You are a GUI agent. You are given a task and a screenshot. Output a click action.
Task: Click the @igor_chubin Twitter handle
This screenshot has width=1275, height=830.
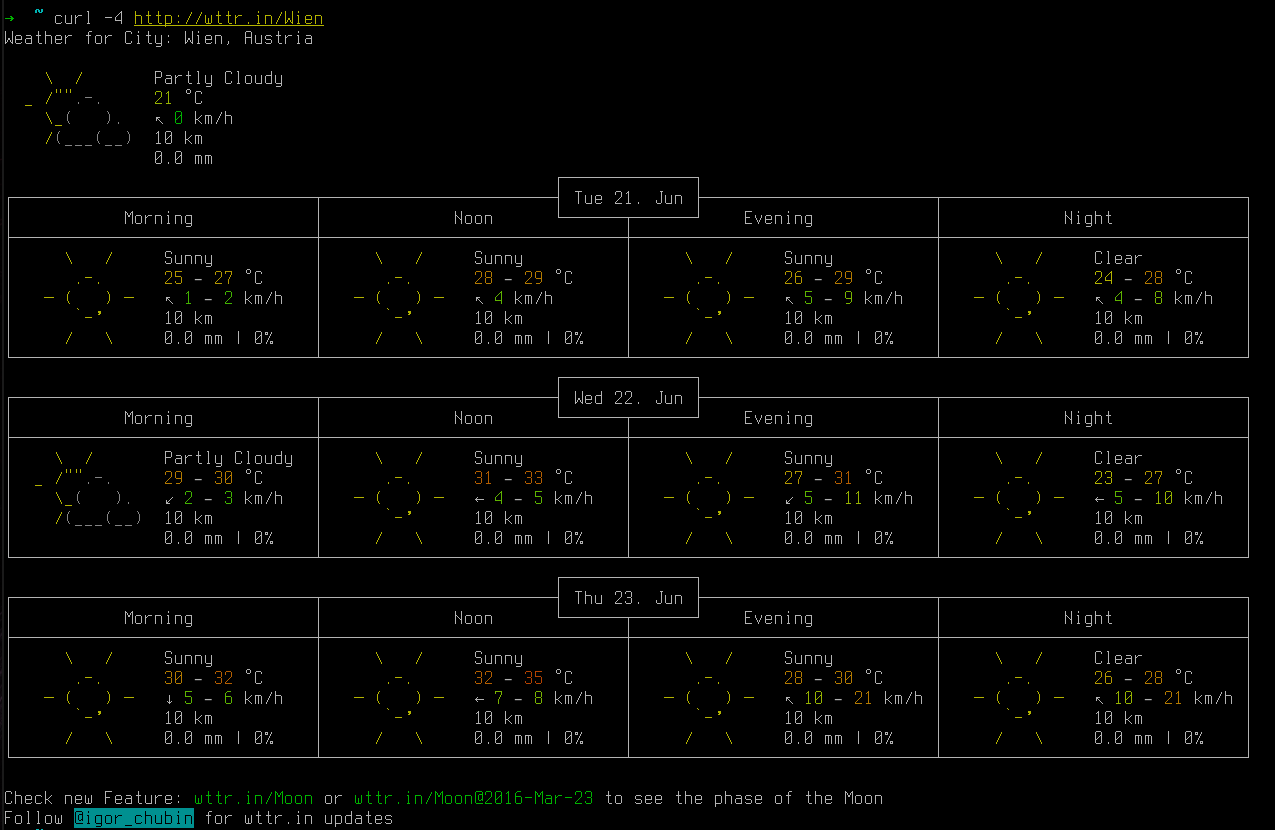(134, 818)
